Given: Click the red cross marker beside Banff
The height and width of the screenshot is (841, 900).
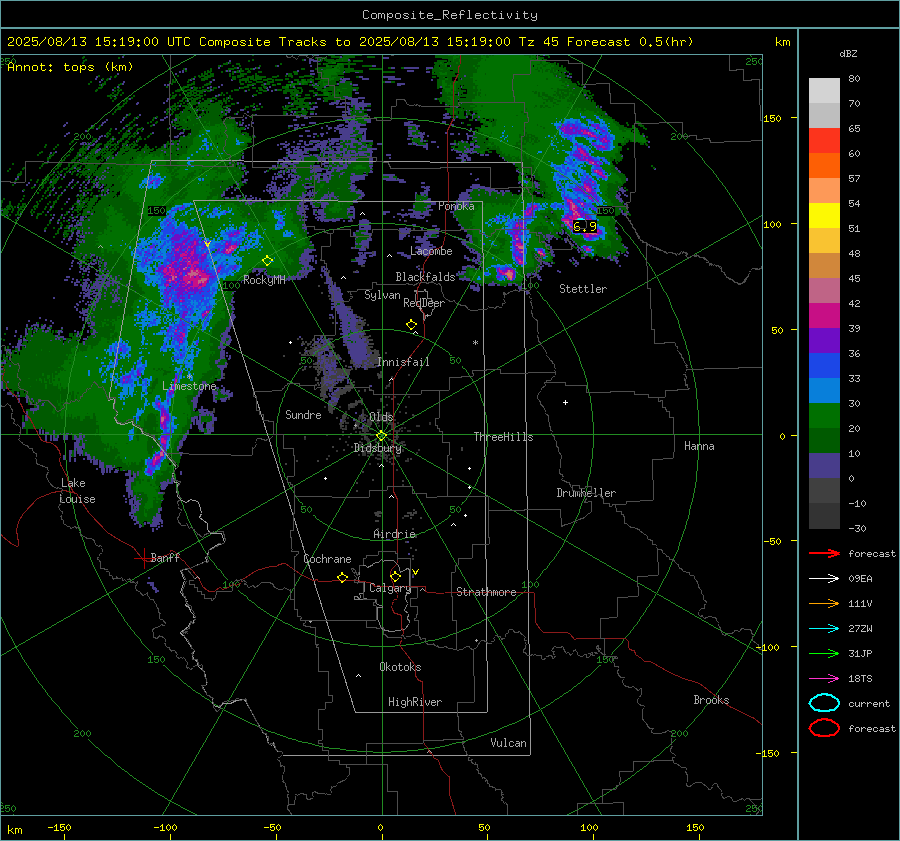Looking at the screenshot, I should (x=143, y=558).
